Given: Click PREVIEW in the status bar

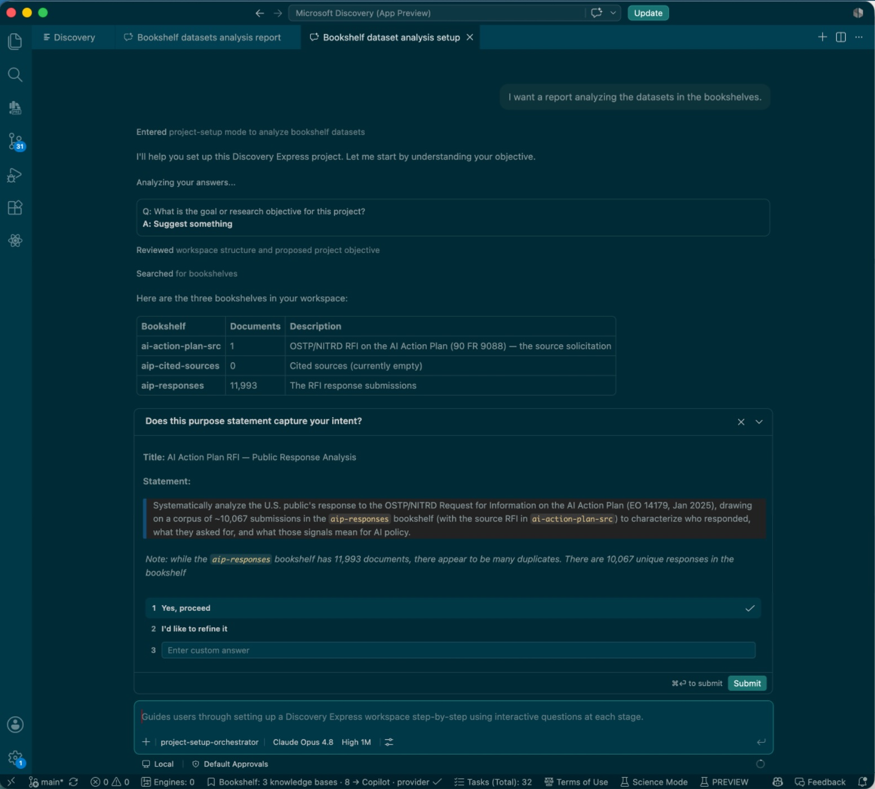Looking at the screenshot, I should click(724, 782).
